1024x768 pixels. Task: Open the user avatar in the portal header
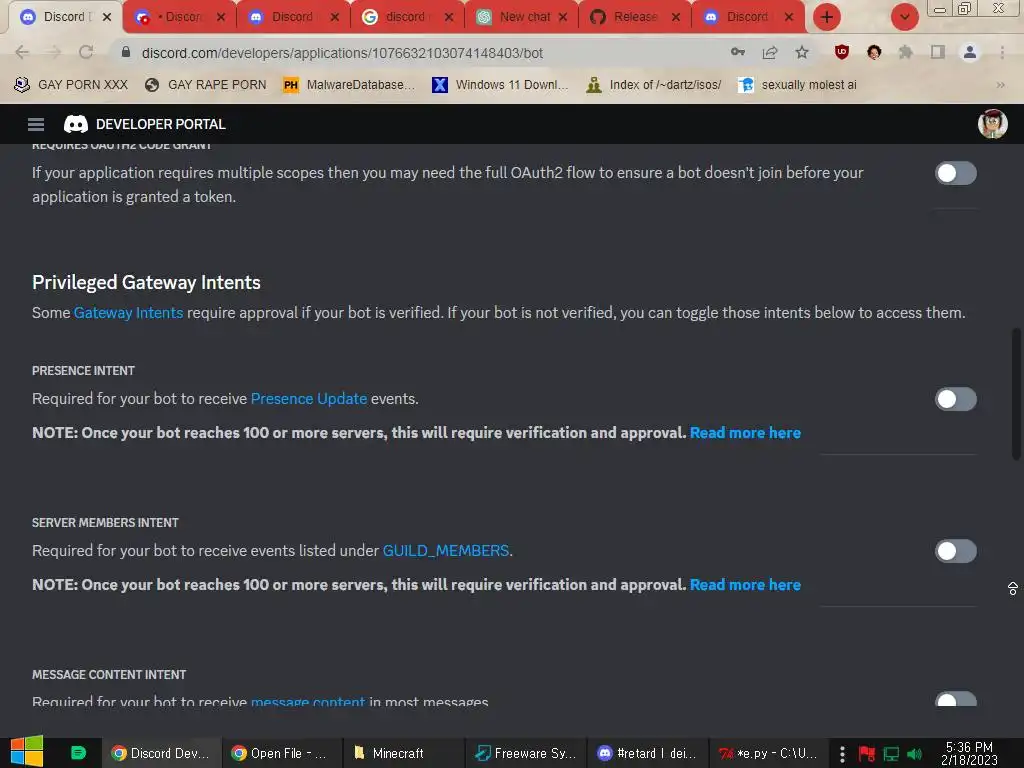click(x=992, y=124)
